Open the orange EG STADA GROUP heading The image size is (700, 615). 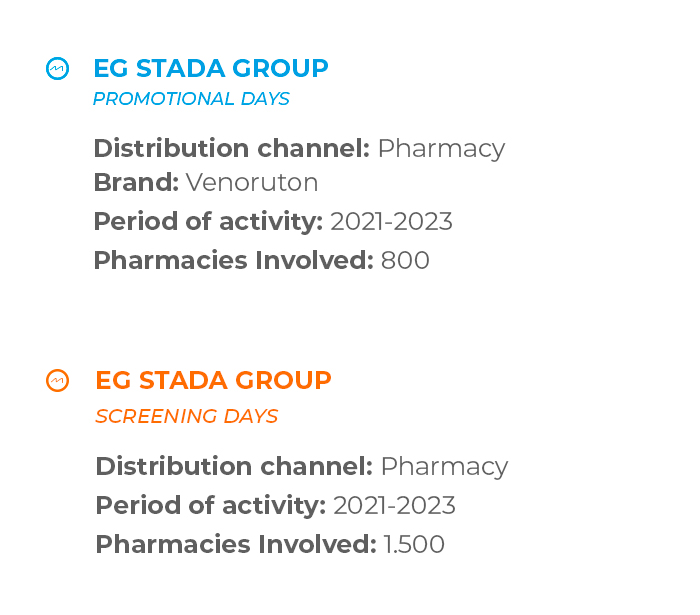click(x=213, y=381)
